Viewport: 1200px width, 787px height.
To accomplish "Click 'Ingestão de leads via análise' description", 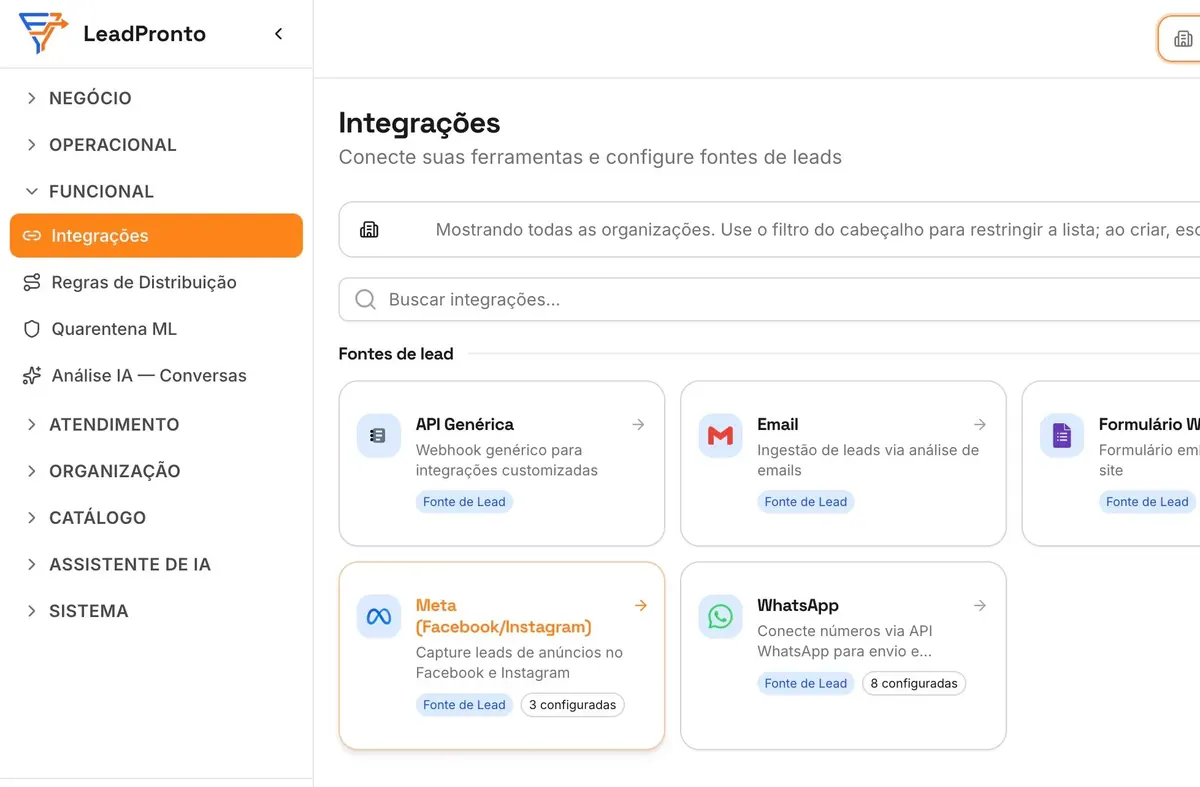I will 868,460.
